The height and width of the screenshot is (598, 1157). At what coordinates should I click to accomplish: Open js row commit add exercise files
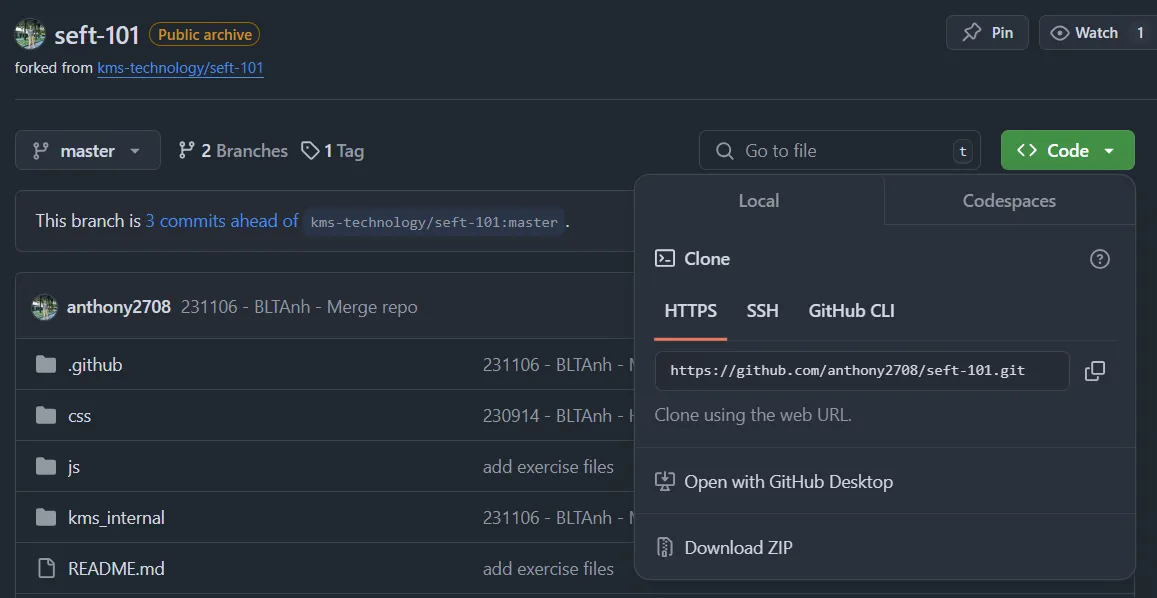pyautogui.click(x=548, y=467)
